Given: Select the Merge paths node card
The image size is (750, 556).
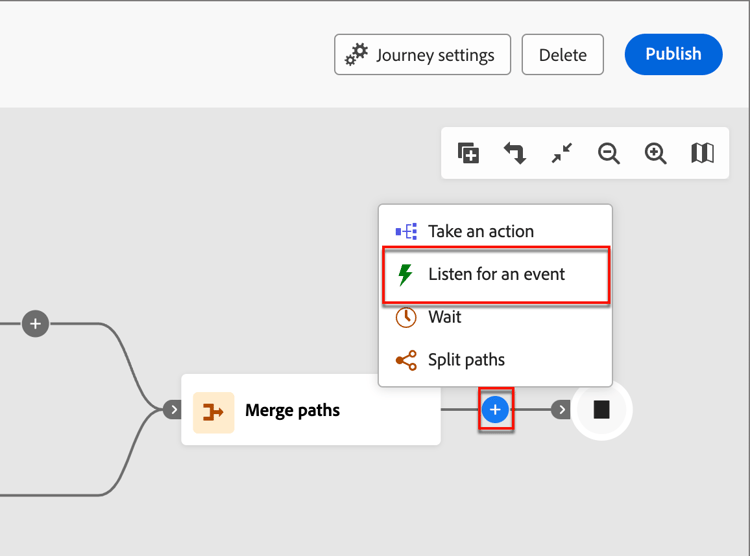Looking at the screenshot, I should click(x=311, y=410).
